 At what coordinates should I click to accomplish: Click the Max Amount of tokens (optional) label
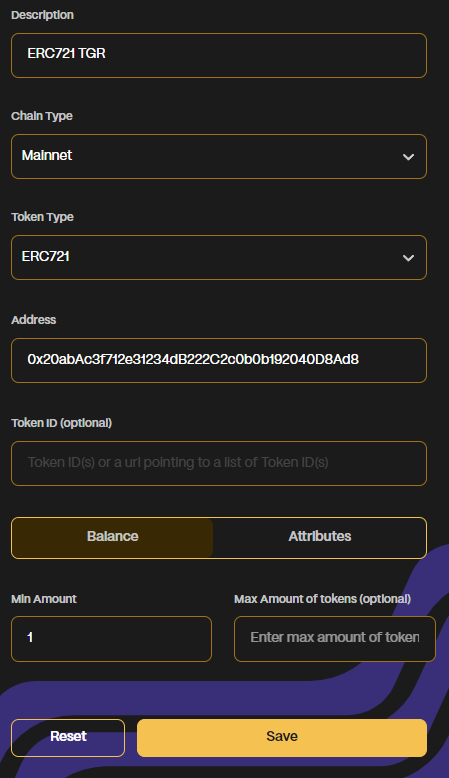point(322,599)
